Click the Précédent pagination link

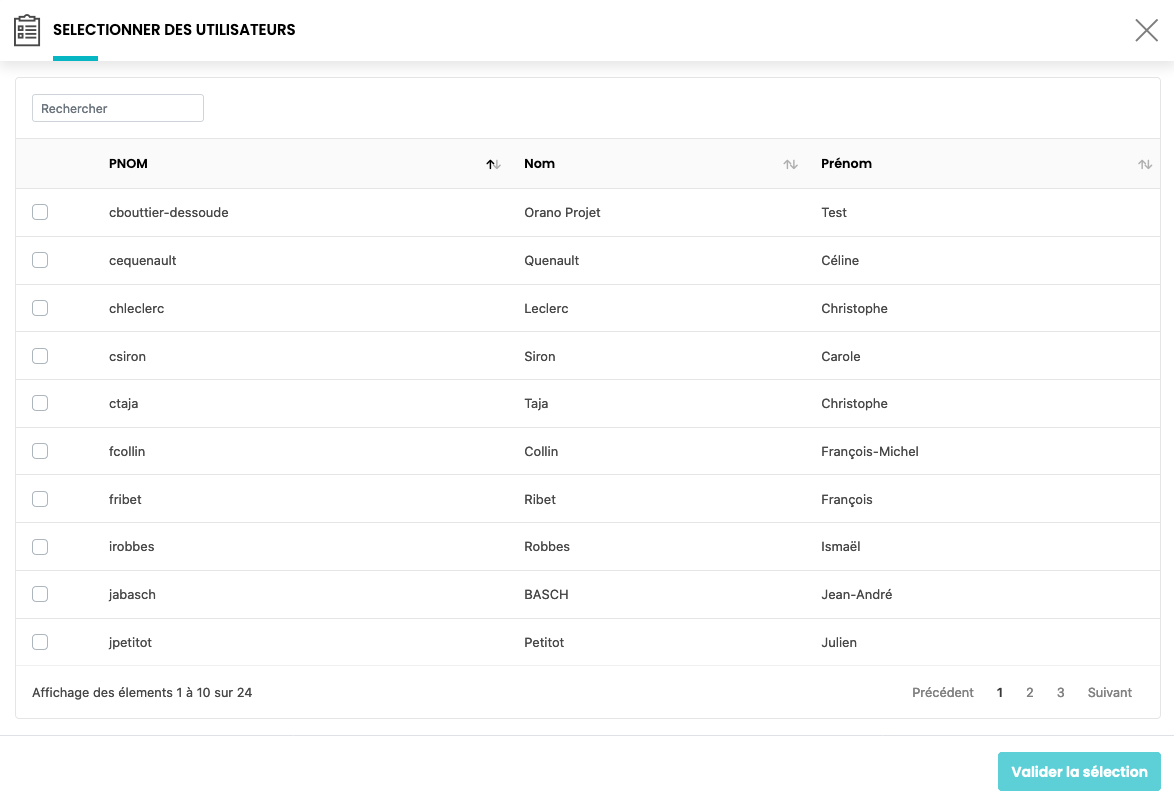[x=942, y=692]
